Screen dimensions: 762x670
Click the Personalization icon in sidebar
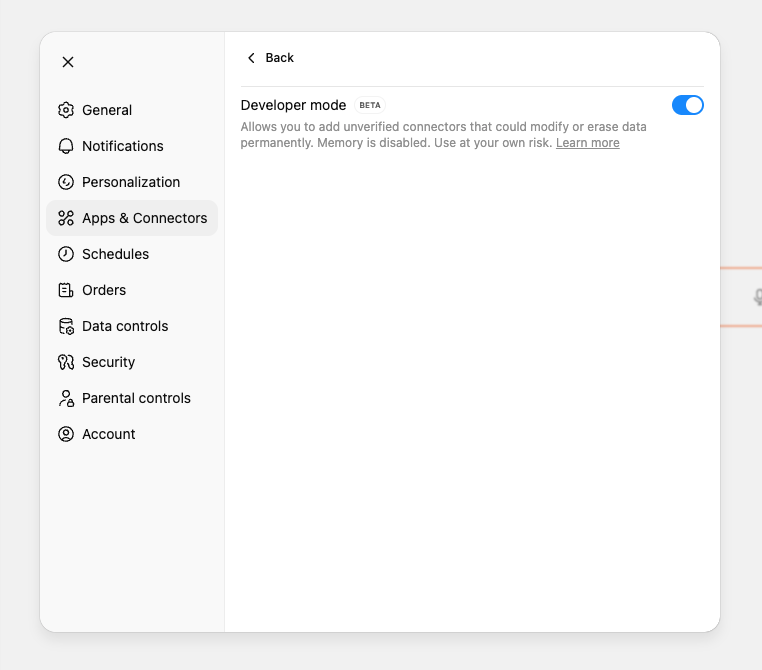point(66,182)
